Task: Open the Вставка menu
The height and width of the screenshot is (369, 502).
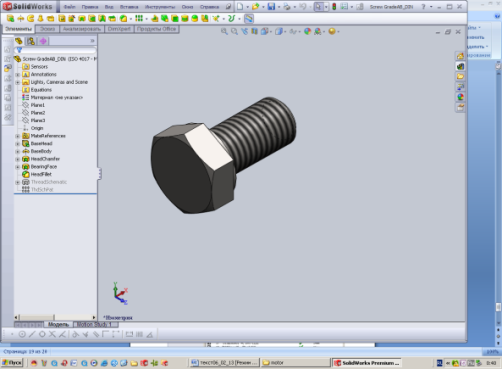Action: point(129,7)
